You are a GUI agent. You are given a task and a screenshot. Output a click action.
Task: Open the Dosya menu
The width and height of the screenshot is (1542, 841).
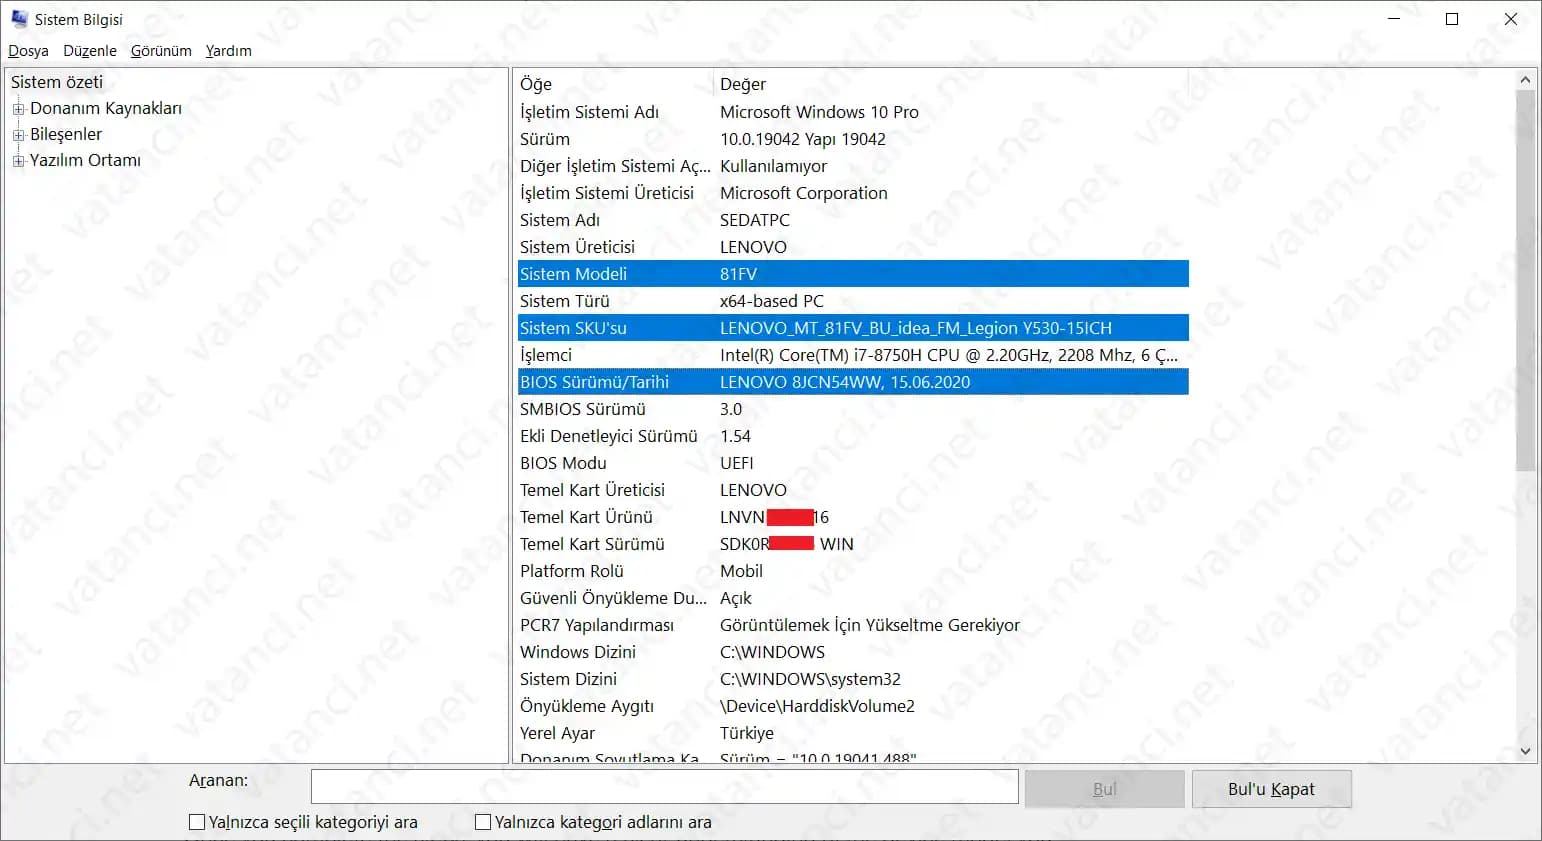(28, 51)
